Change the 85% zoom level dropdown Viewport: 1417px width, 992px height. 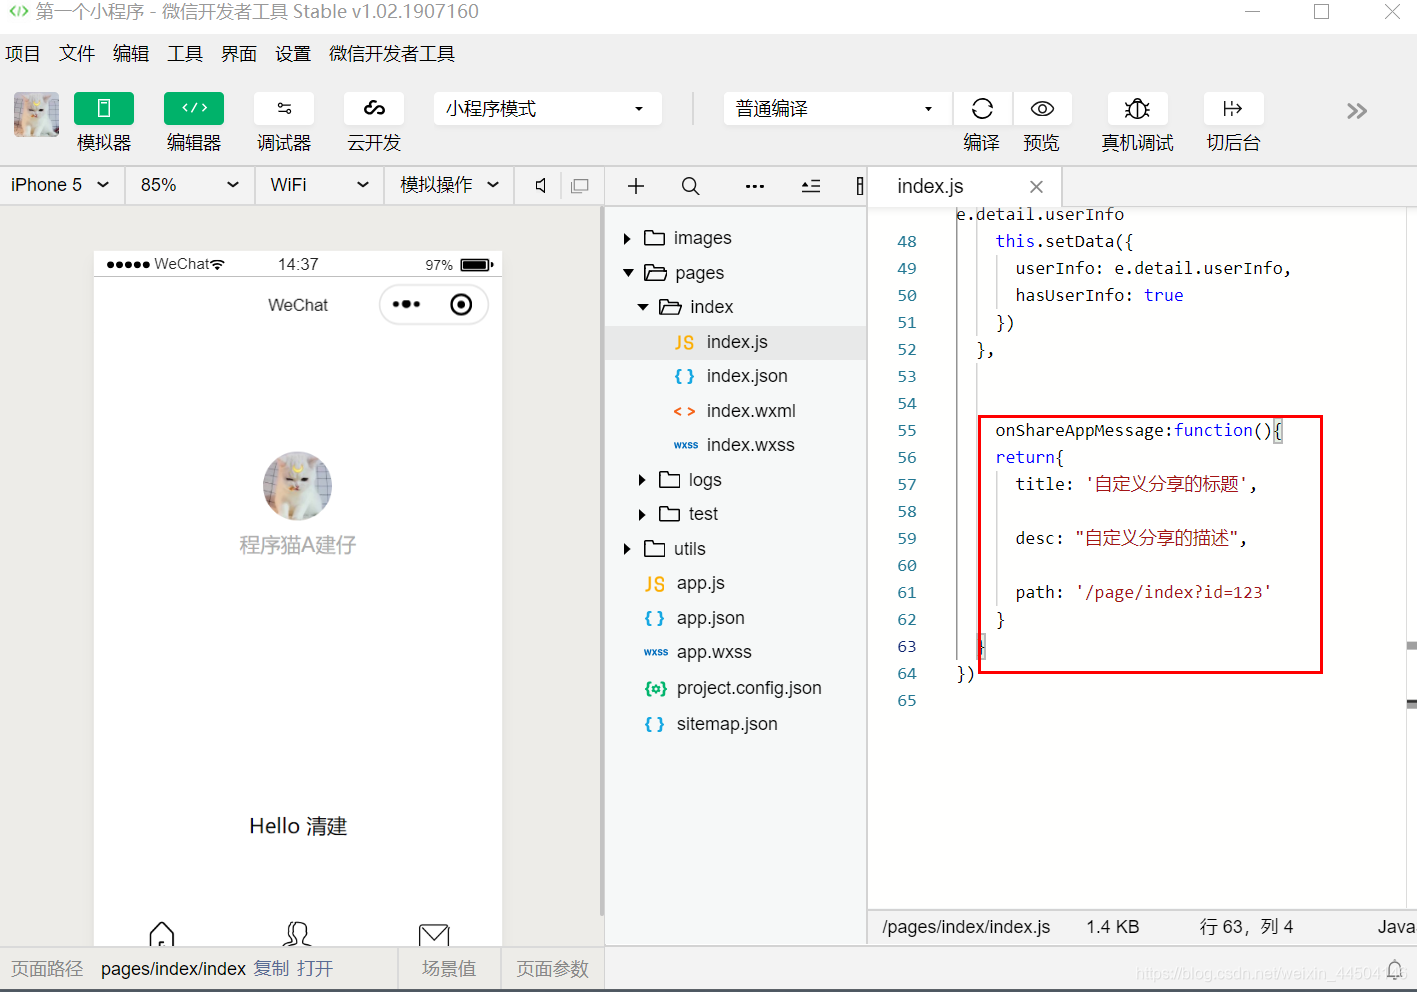coord(190,185)
